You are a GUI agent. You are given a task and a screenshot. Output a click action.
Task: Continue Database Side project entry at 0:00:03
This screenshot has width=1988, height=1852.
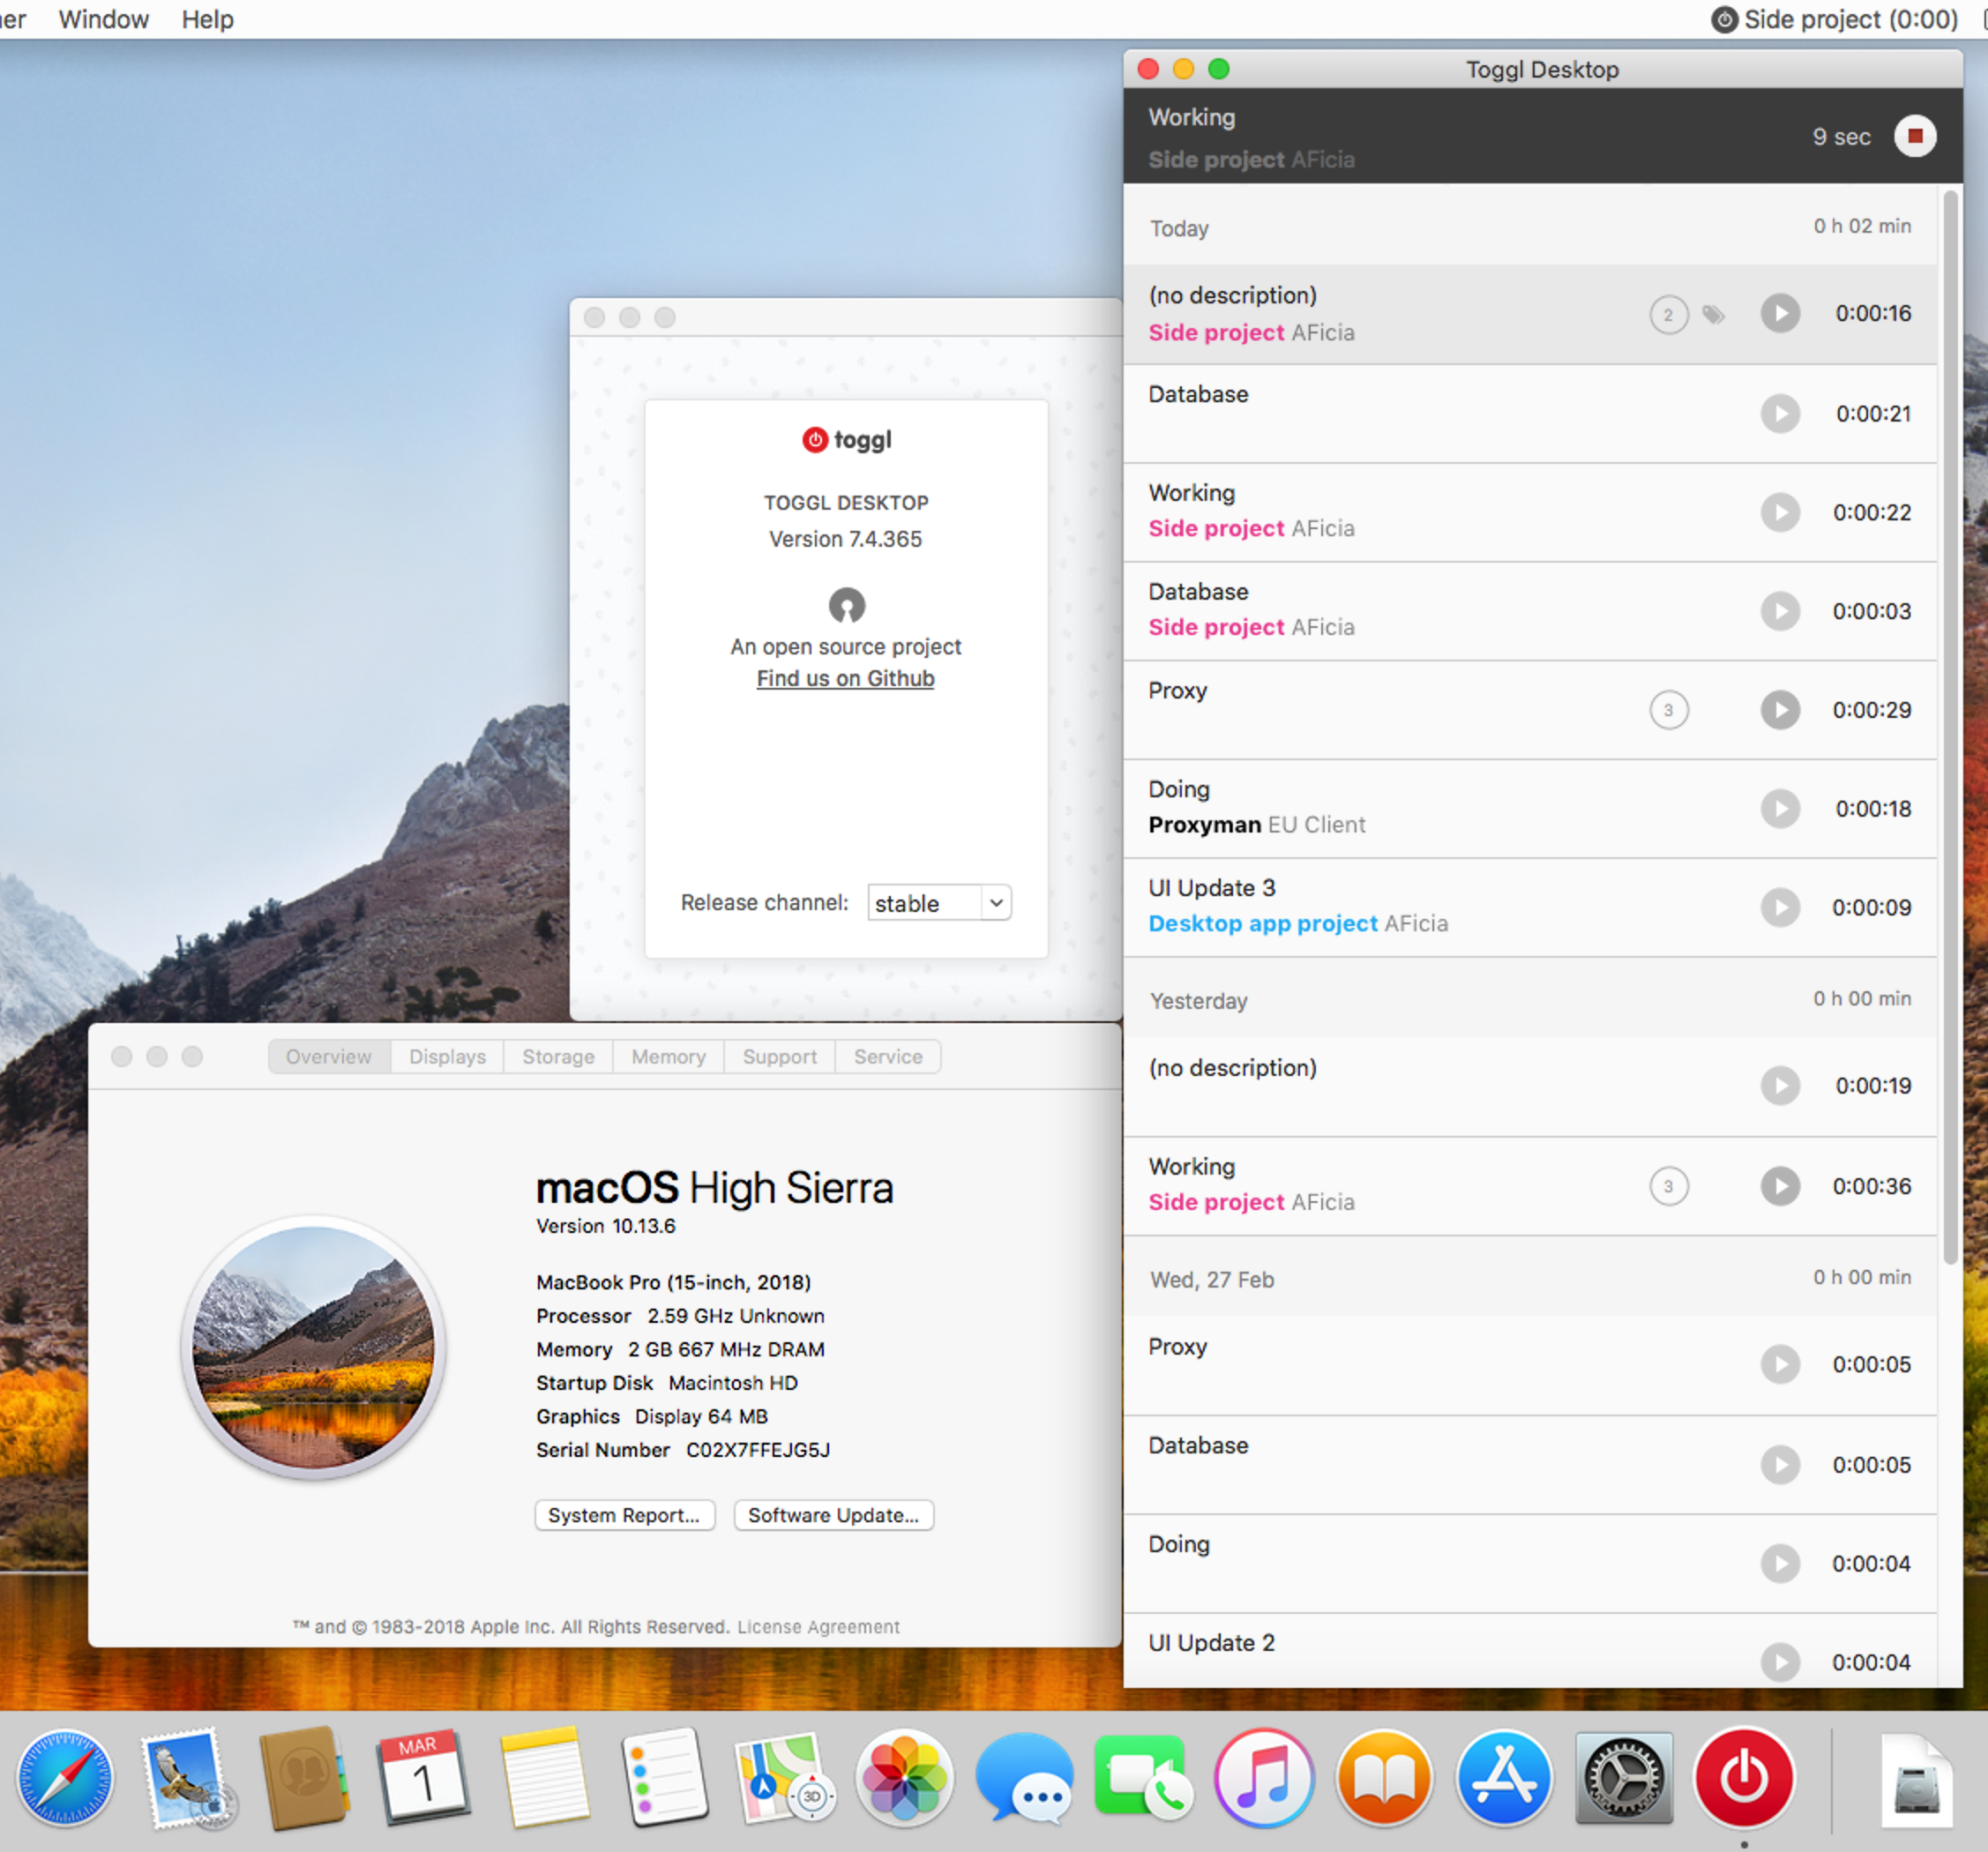[1780, 611]
